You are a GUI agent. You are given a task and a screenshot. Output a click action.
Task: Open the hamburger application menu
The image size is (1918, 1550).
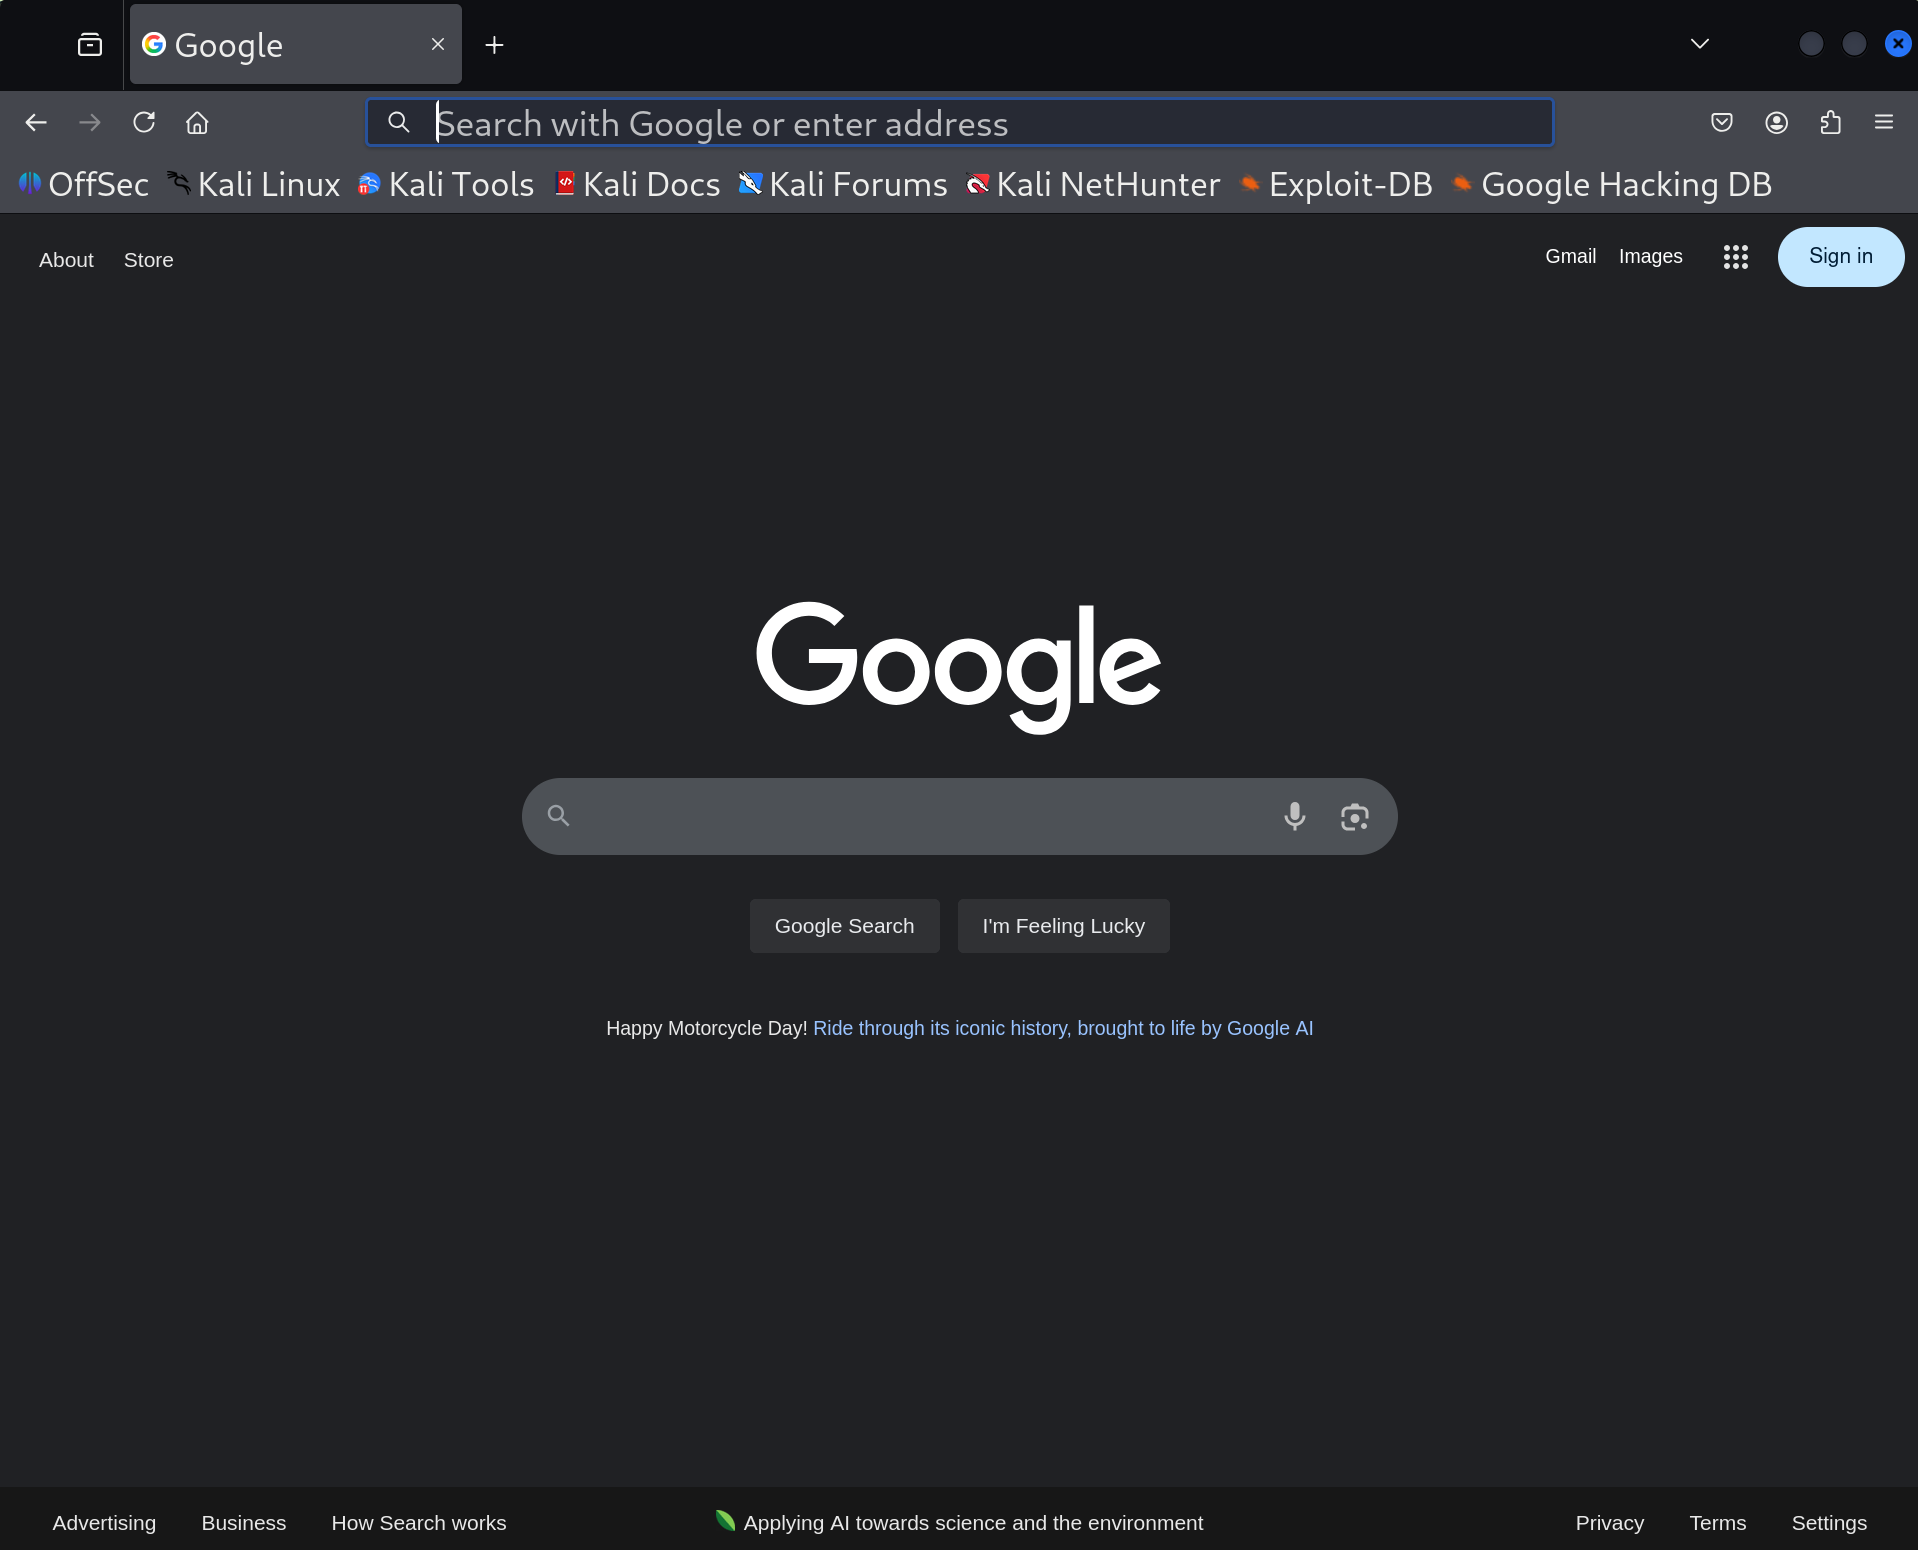click(x=1884, y=122)
